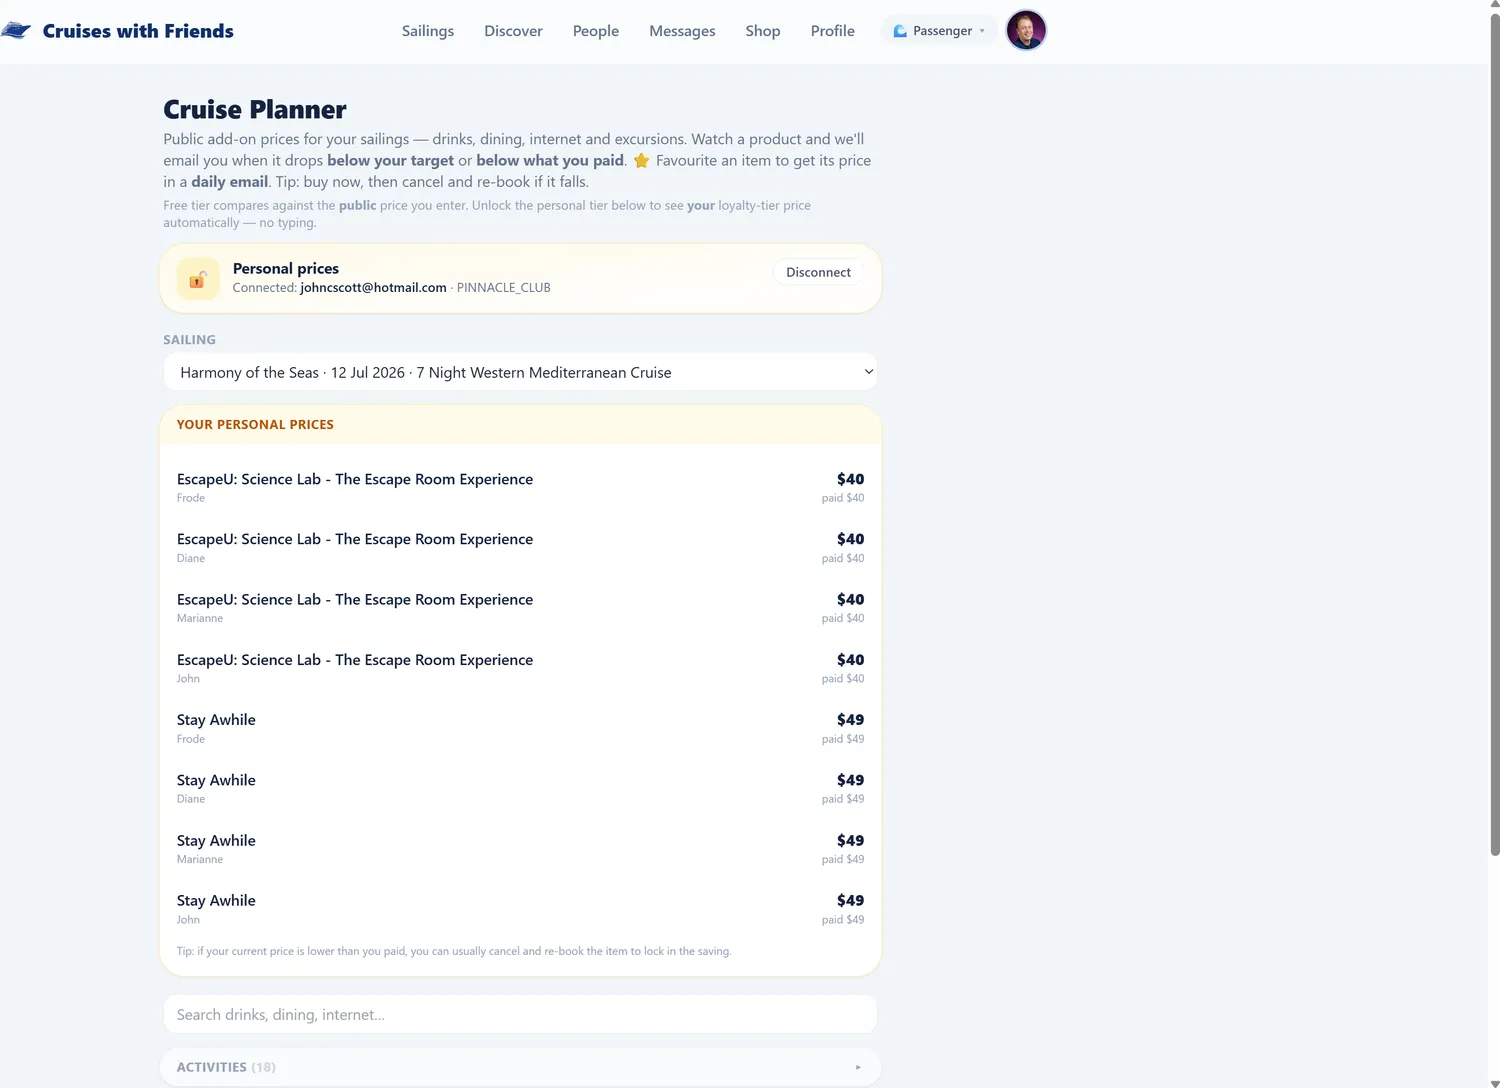This screenshot has height=1088, width=1500.
Task: Select Stay Awhile row for Diane
Action: pyautogui.click(x=520, y=788)
